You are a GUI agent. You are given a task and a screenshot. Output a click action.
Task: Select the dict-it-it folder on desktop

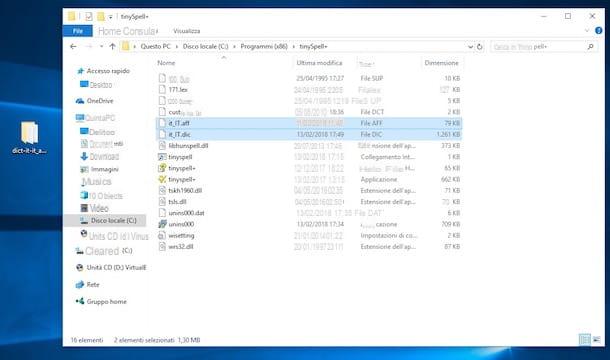pyautogui.click(x=29, y=137)
